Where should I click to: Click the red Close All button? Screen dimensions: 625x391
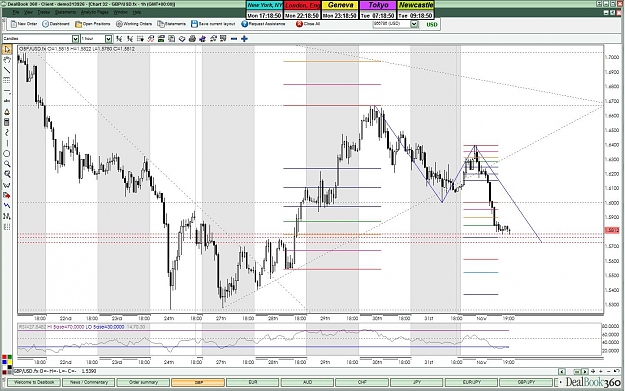click(308, 24)
